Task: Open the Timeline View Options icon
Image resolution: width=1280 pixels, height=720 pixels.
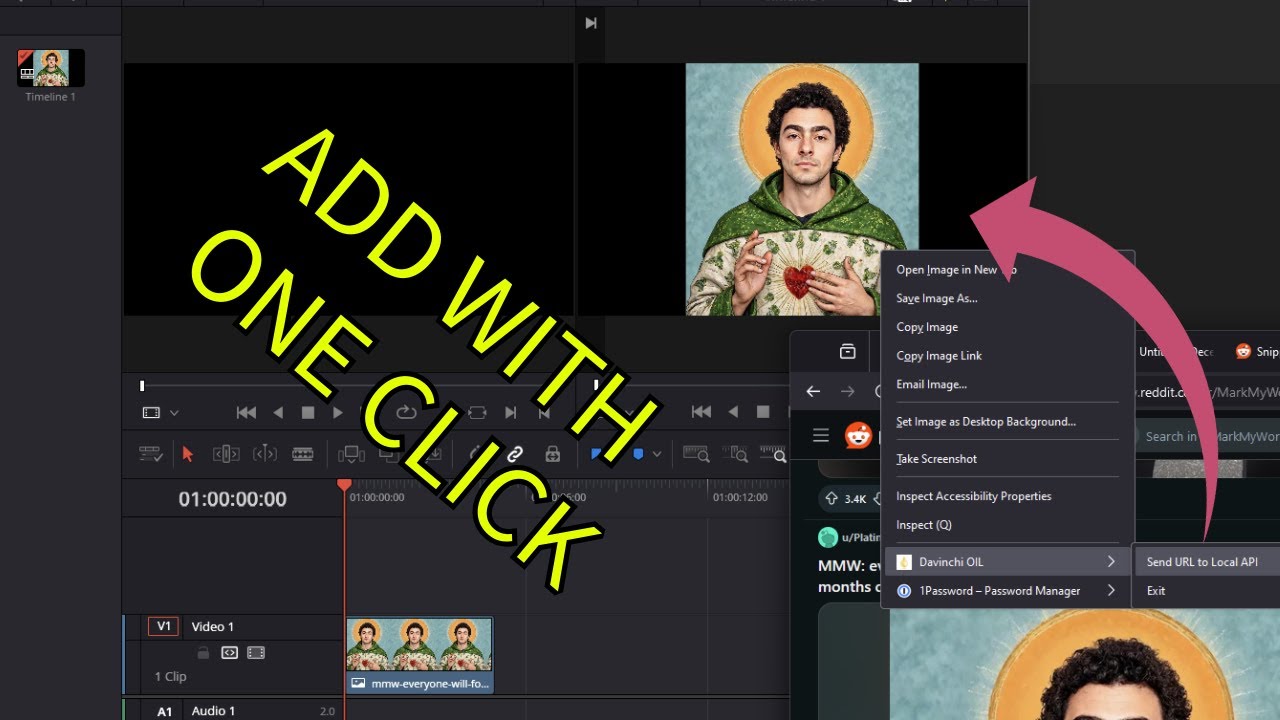Action: point(151,454)
